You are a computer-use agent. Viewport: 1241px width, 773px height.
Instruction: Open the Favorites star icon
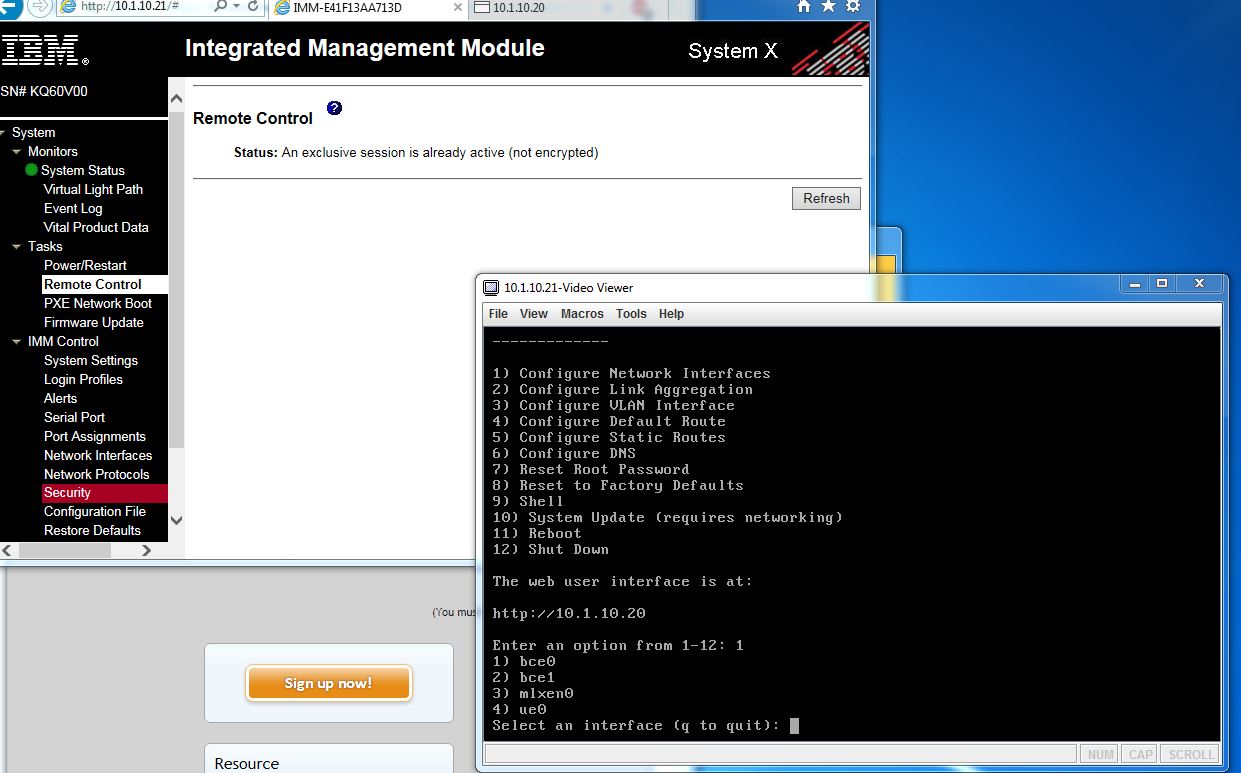click(x=828, y=7)
